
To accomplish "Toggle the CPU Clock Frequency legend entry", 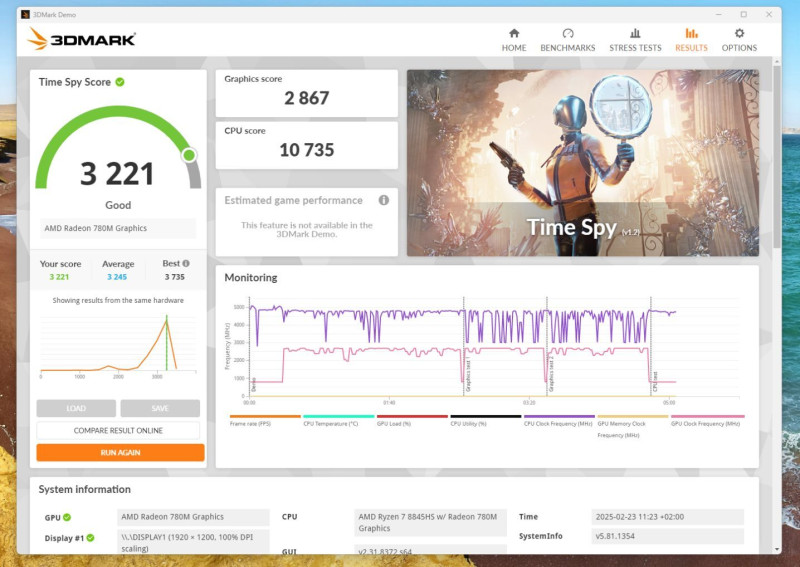I will pos(559,421).
